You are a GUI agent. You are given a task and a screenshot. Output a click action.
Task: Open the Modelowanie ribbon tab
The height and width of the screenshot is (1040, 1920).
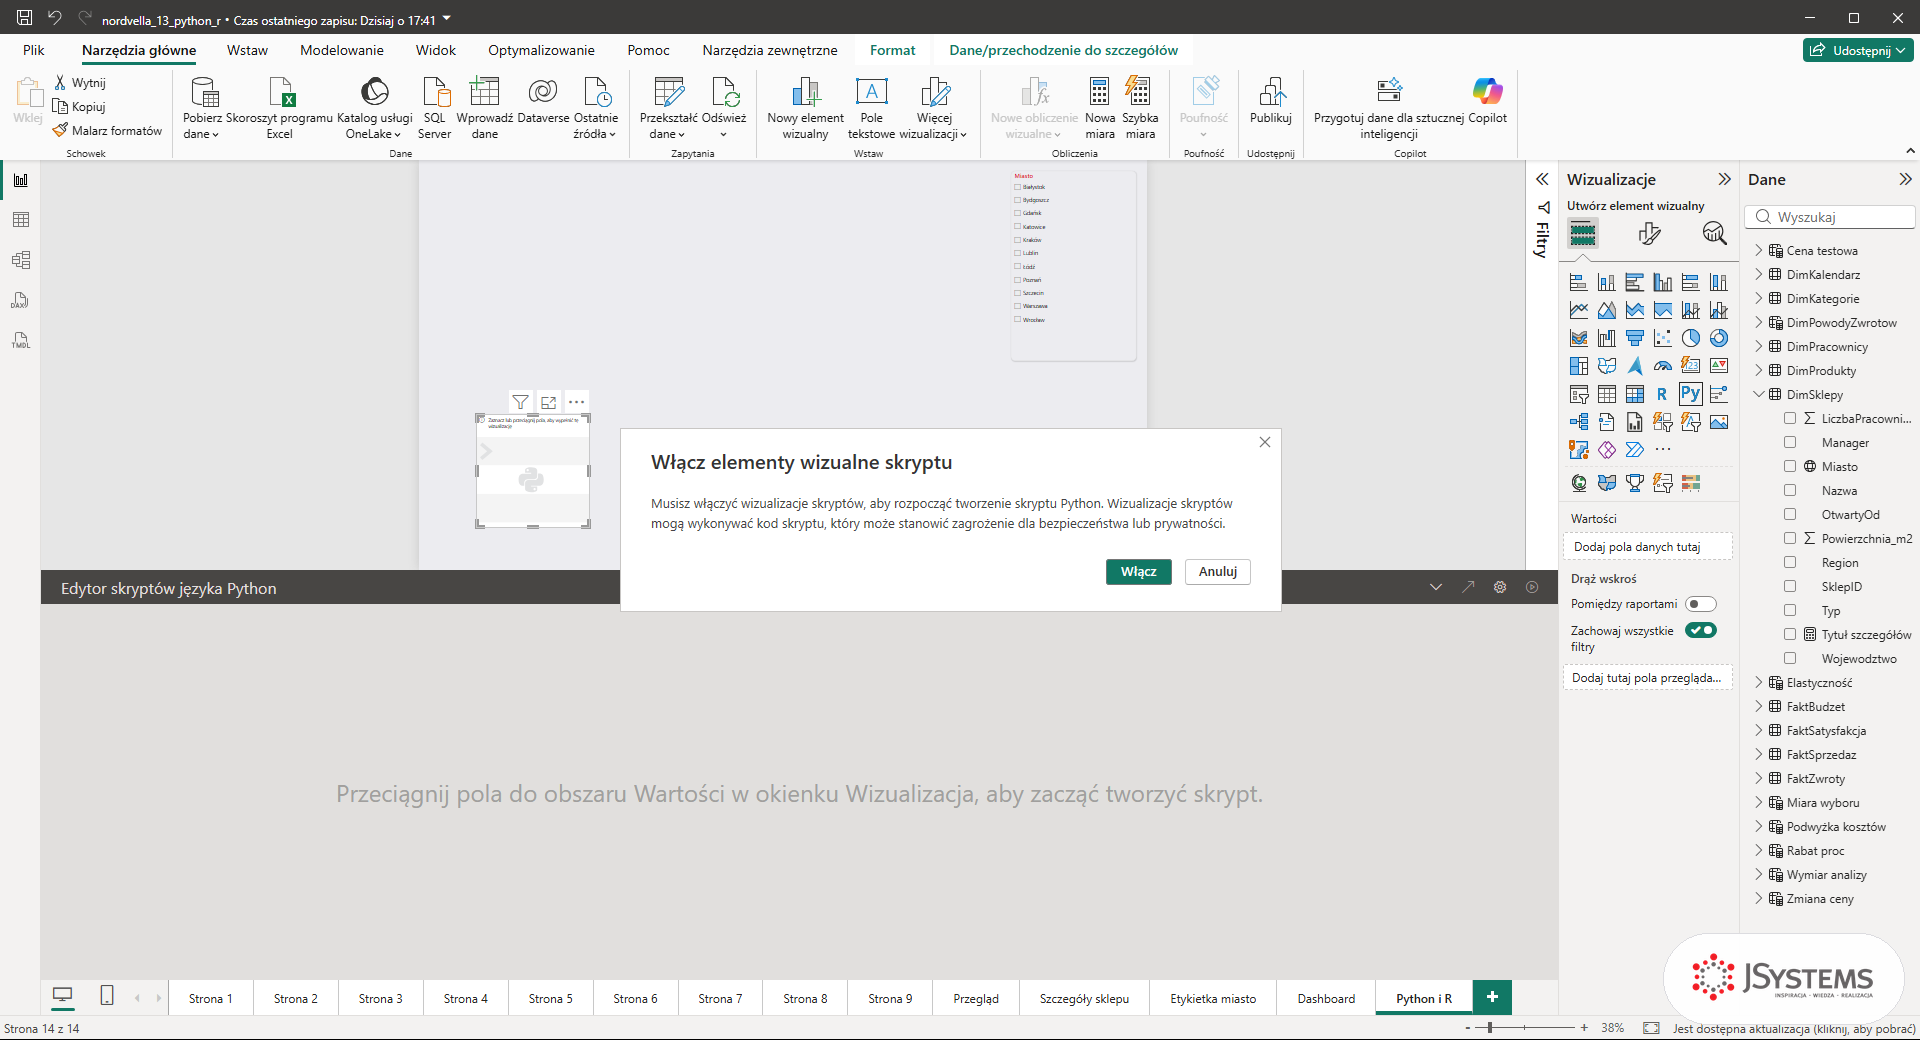pos(342,50)
